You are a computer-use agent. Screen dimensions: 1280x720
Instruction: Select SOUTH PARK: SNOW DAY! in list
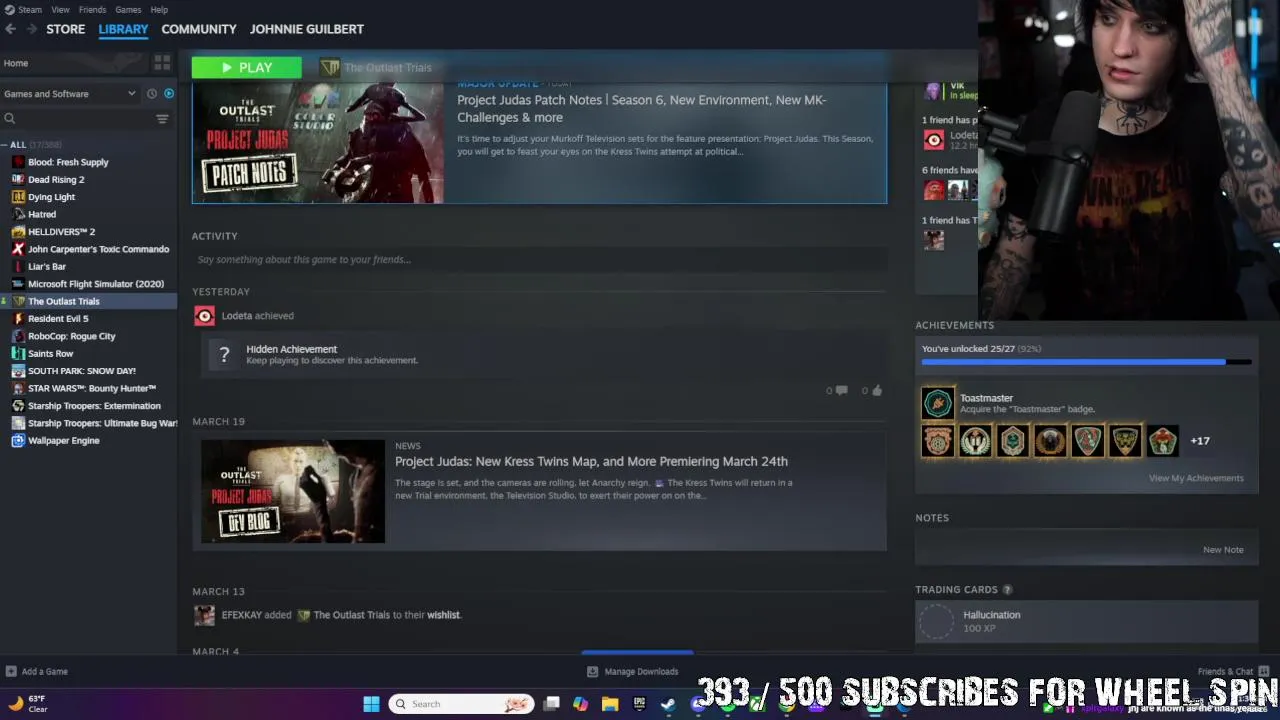81,371
